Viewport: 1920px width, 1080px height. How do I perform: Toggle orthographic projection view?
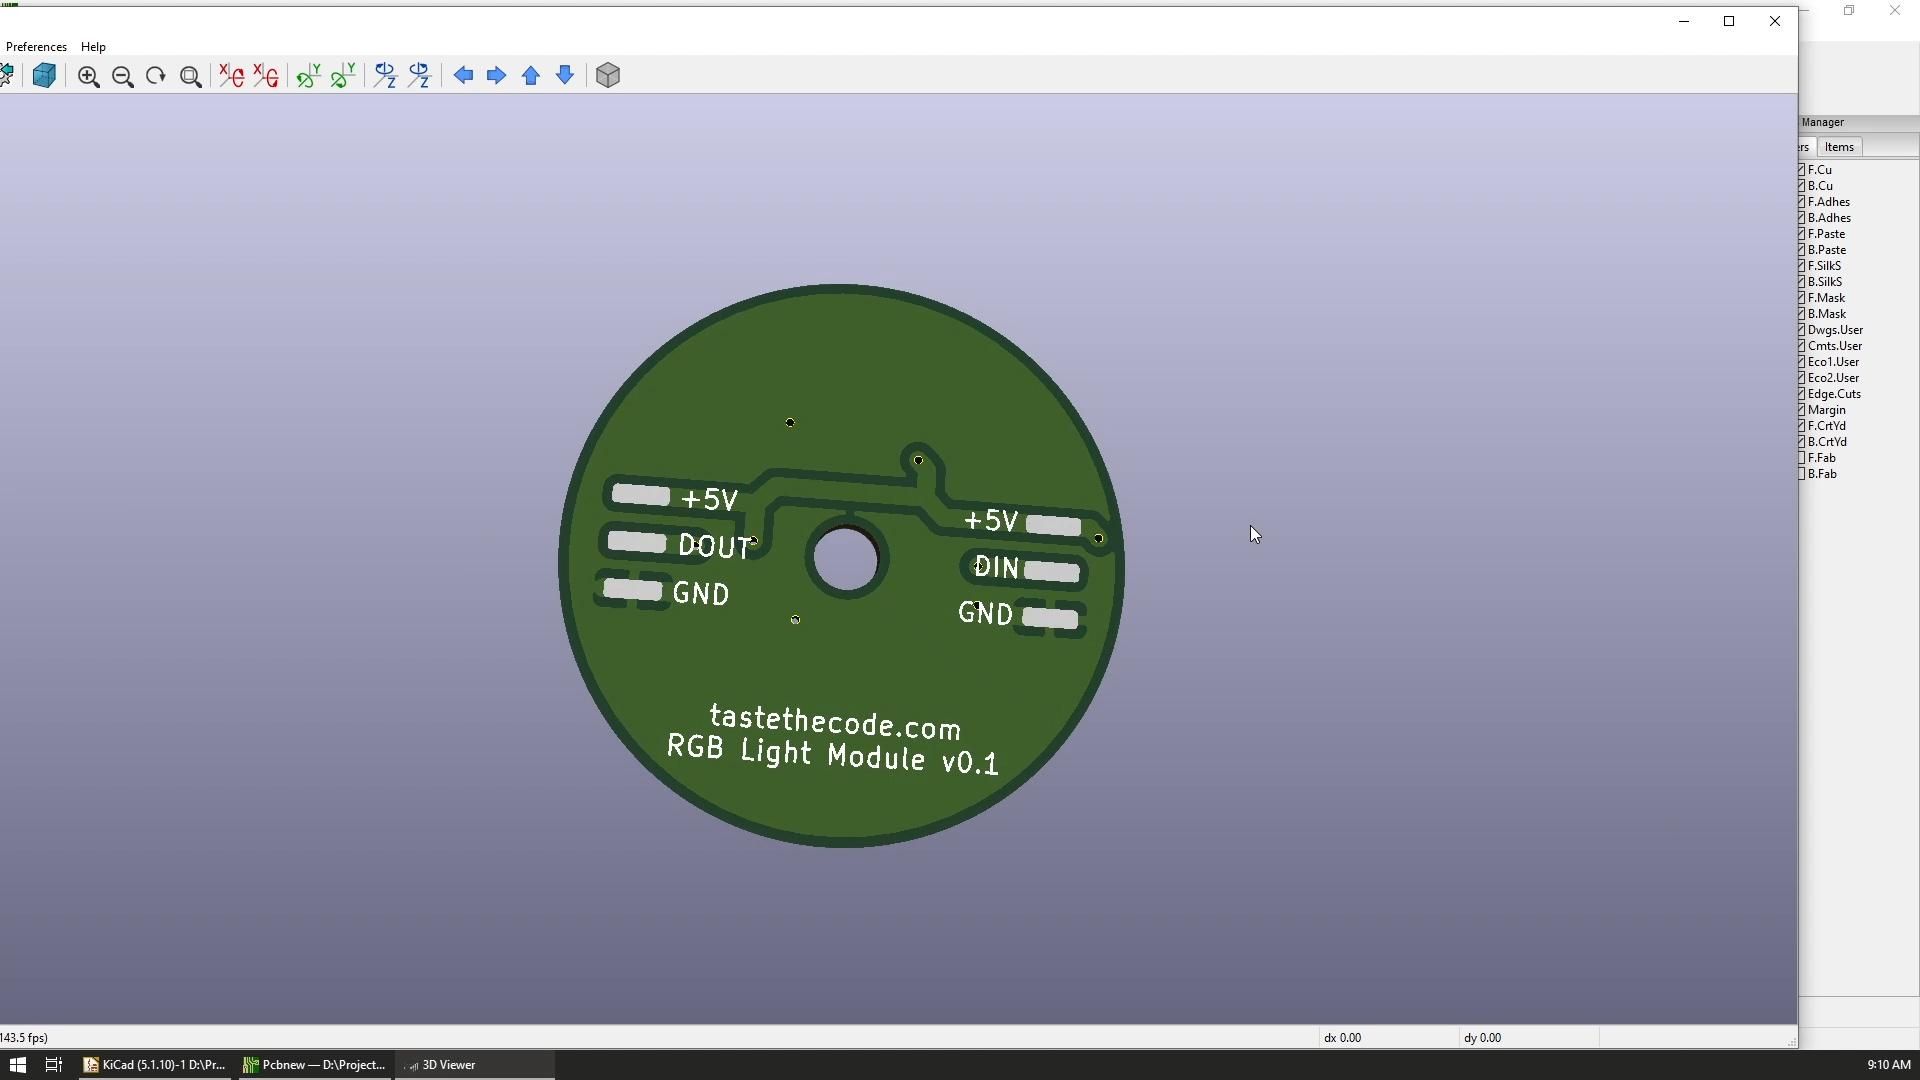[x=607, y=75]
